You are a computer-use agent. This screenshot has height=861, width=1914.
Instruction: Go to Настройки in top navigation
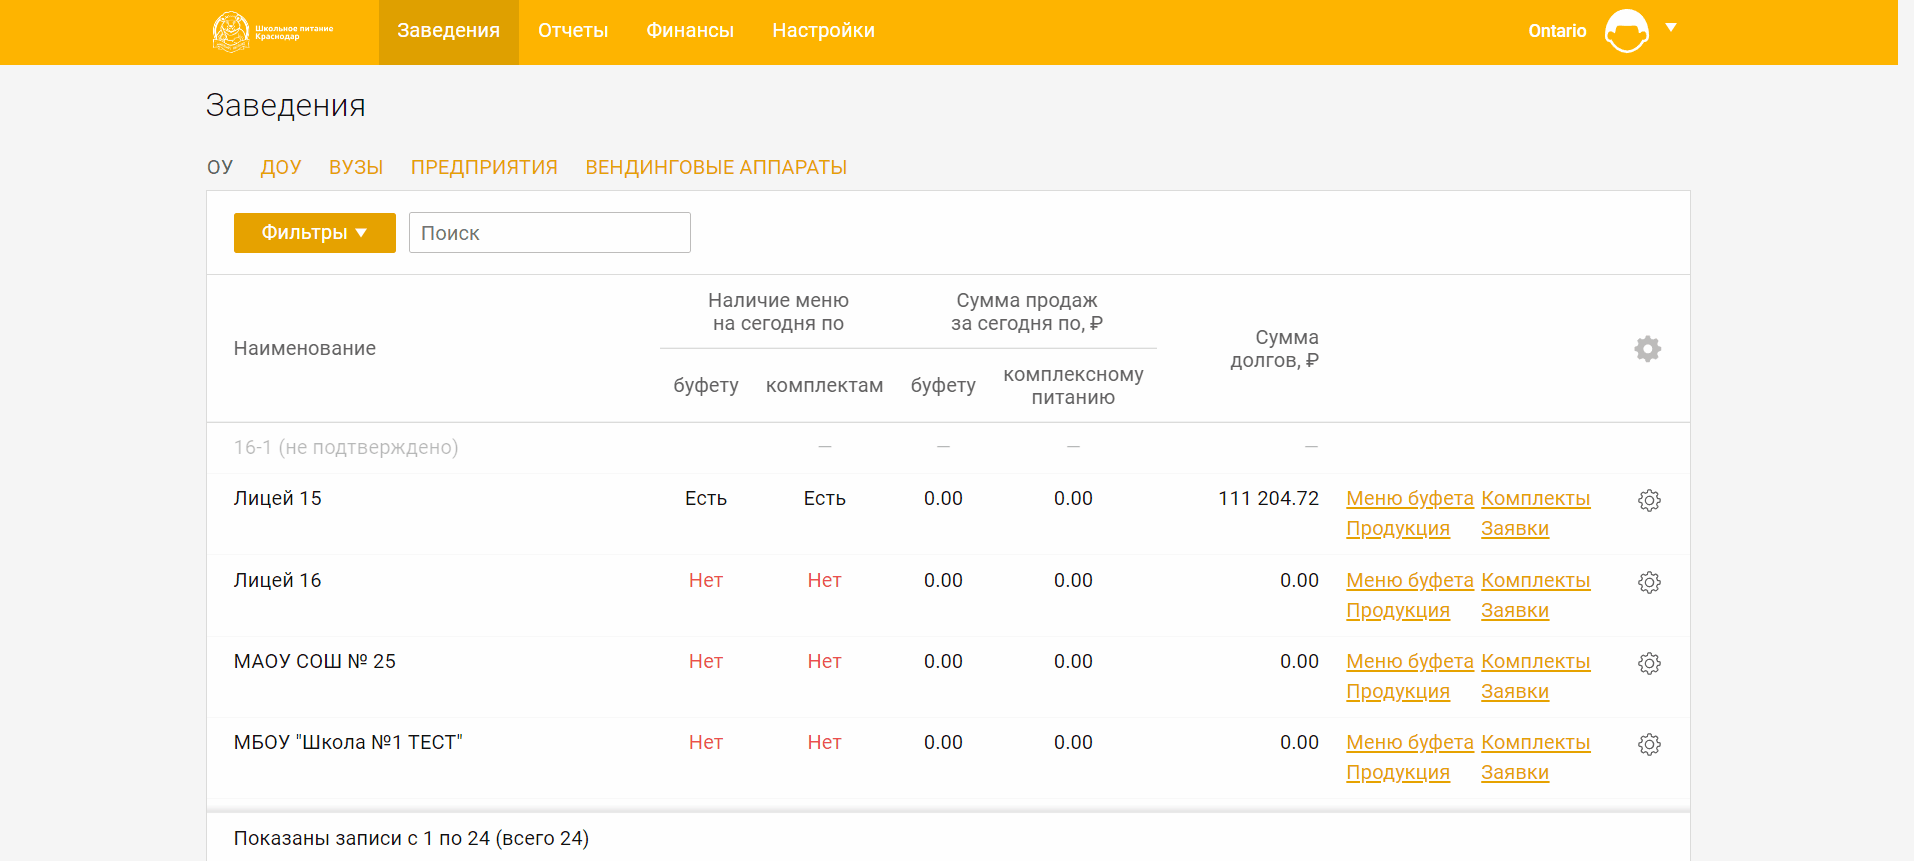tap(823, 31)
